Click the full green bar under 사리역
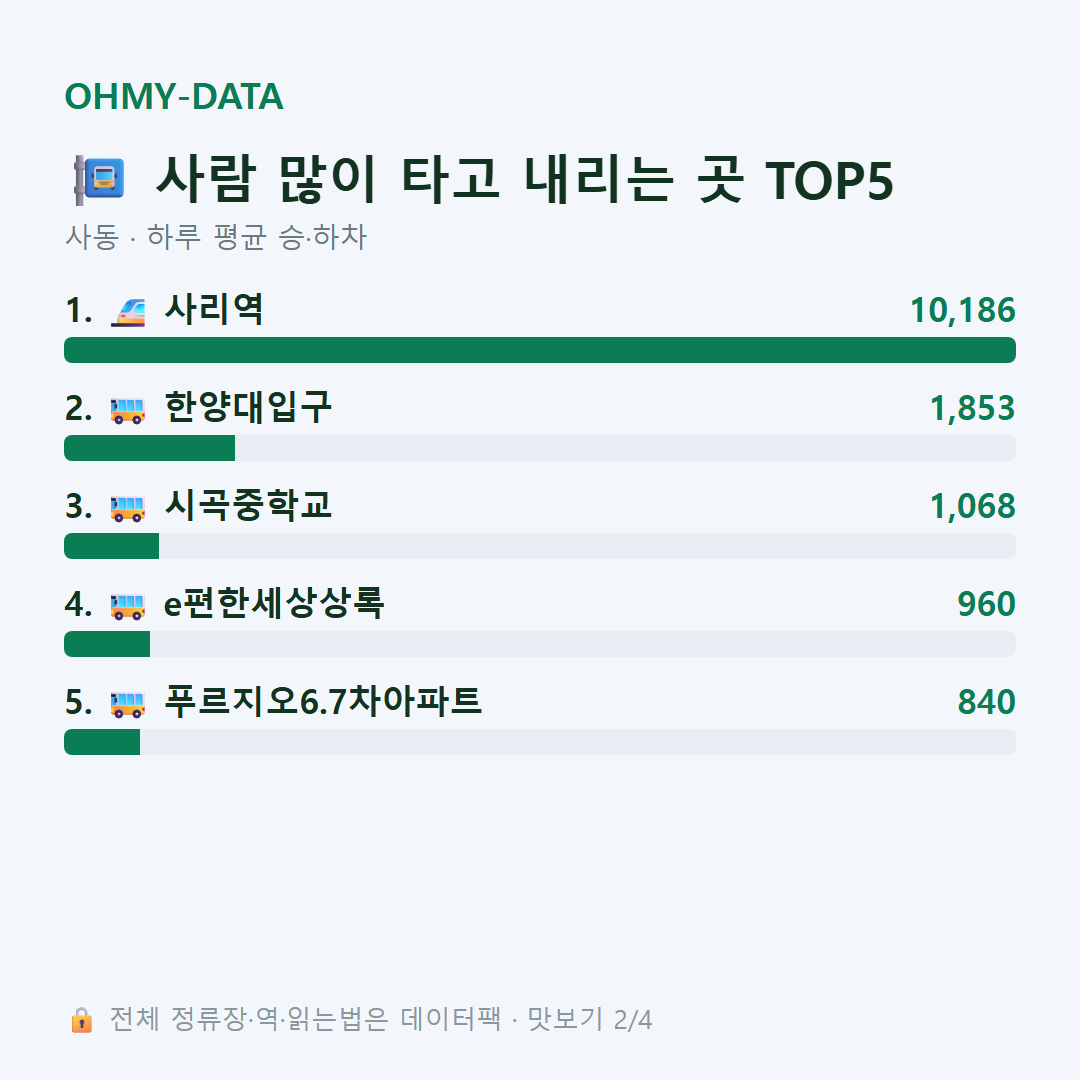The height and width of the screenshot is (1080, 1080). click(540, 350)
